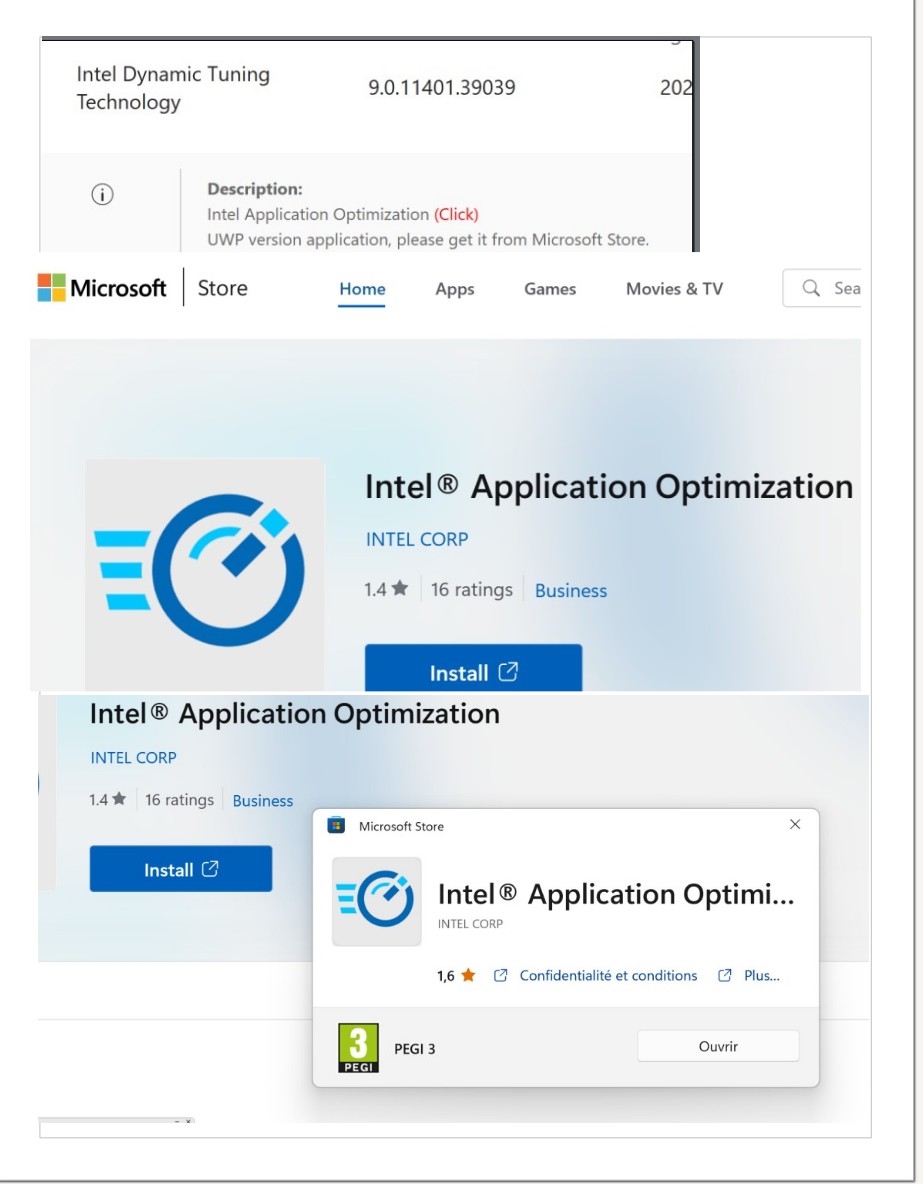Close the Microsoft Store popup

[x=795, y=825]
